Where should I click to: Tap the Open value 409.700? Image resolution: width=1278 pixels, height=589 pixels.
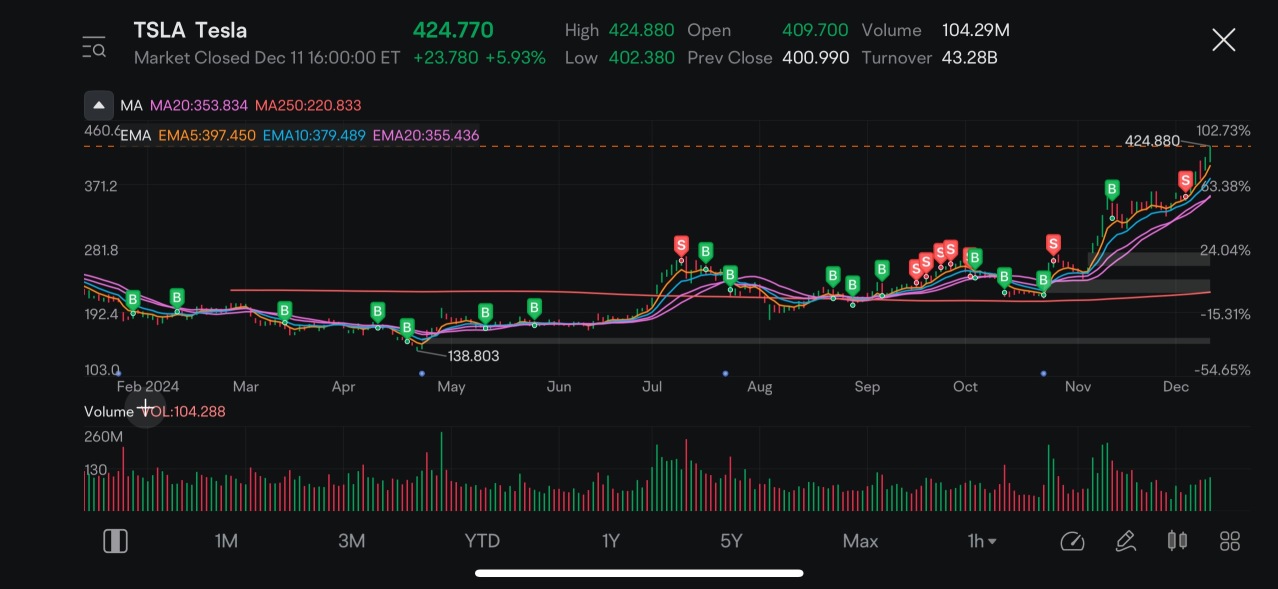815,30
